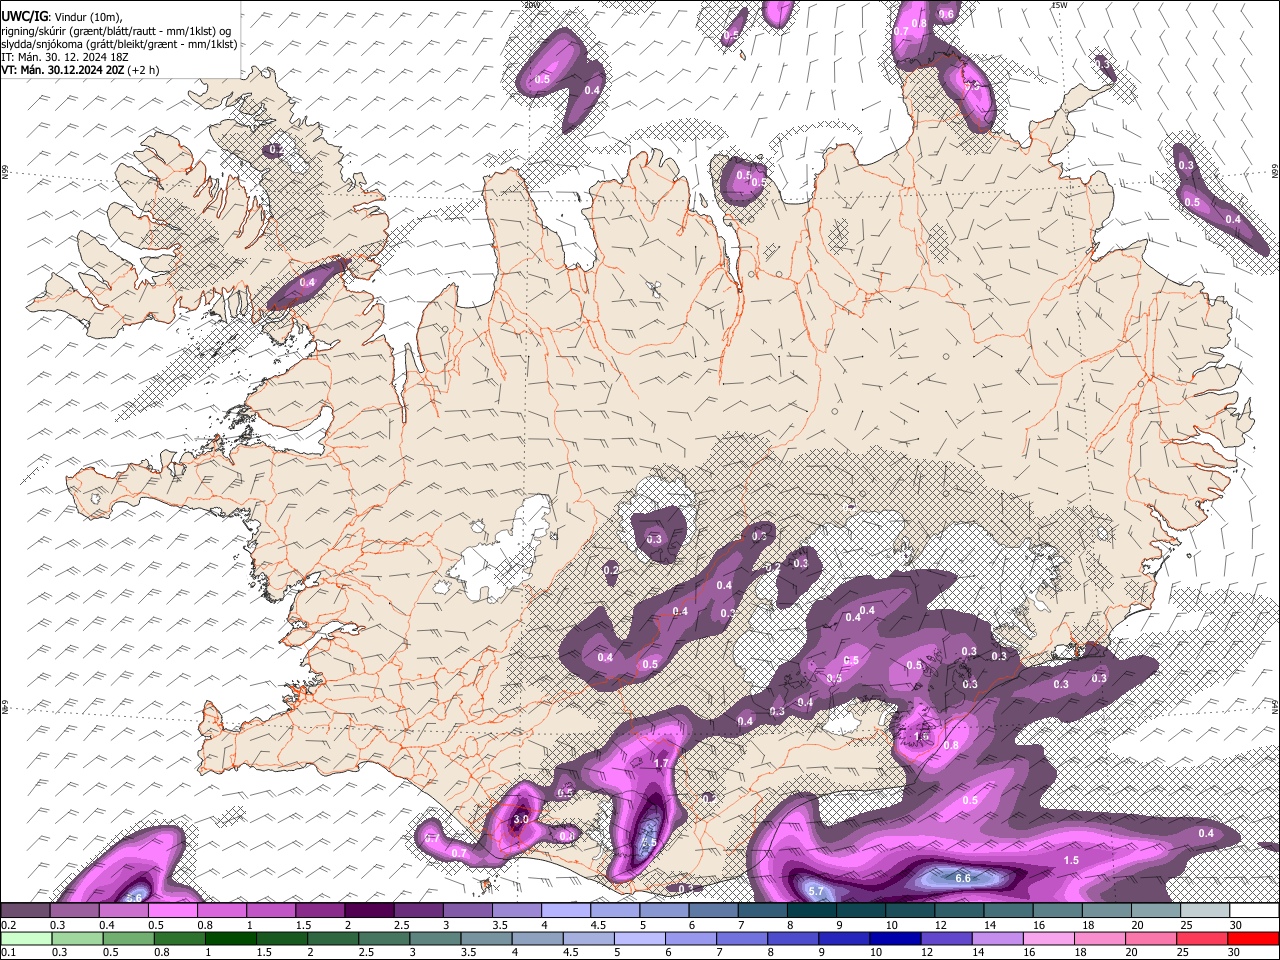The height and width of the screenshot is (960, 1280).
Task: Click the '0.1' label starting the rain scale
Action: [9, 953]
